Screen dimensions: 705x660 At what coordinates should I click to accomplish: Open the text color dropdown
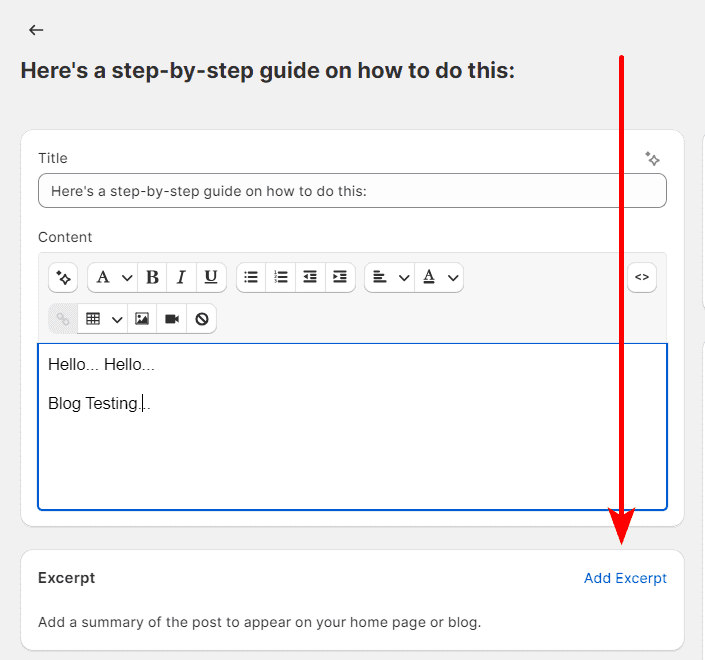439,278
